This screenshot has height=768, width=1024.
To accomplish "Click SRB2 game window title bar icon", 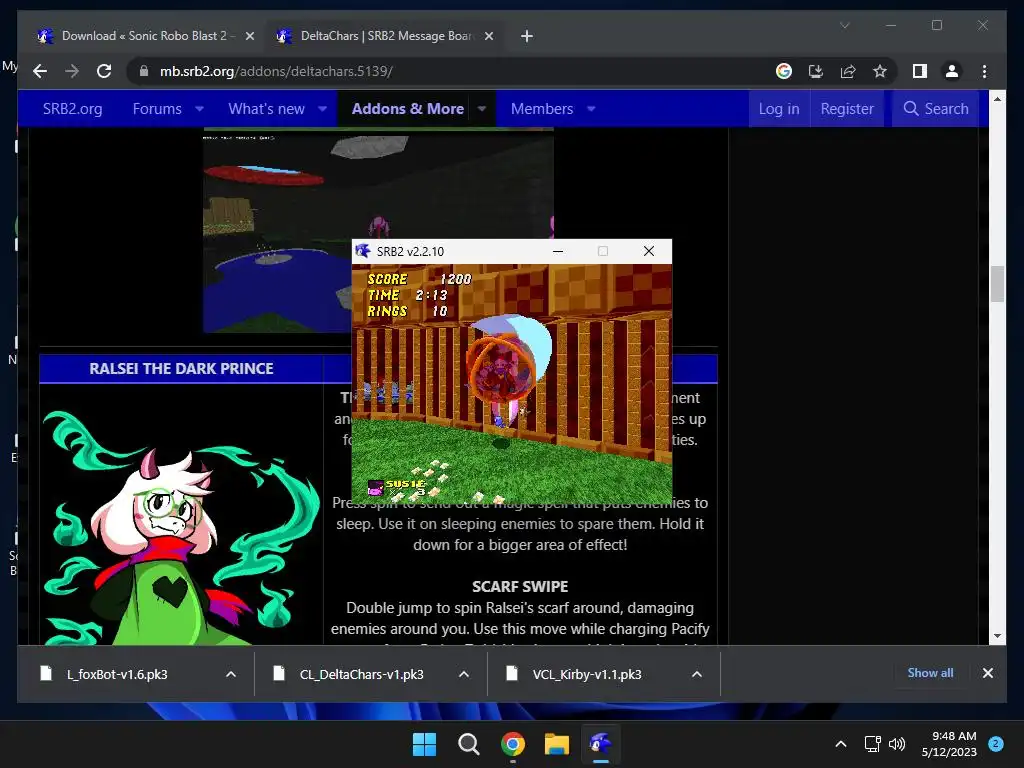I will coord(362,251).
